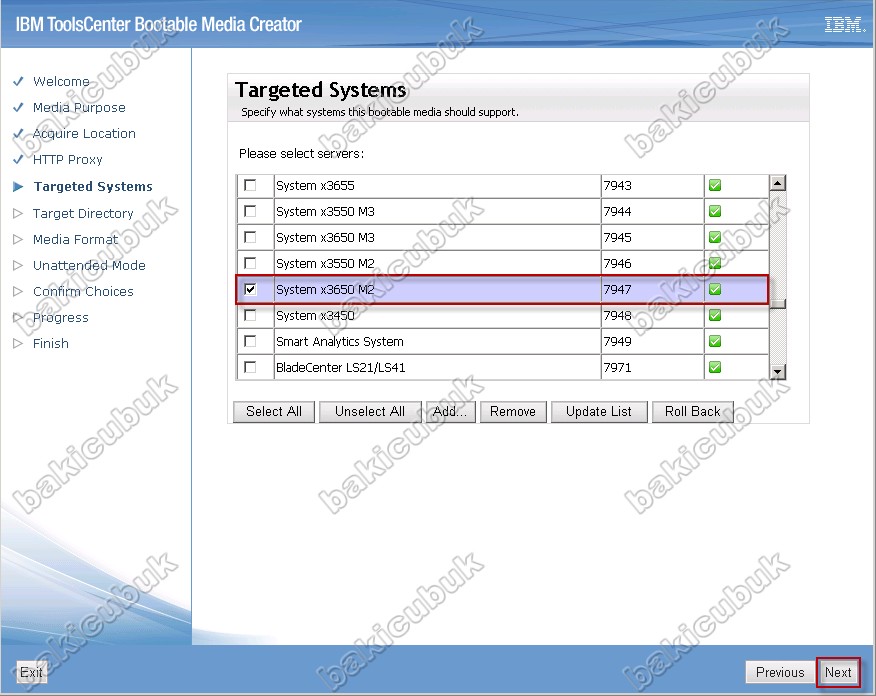
Task: Click green status icon for Smart Analytics System
Action: click(x=715, y=341)
